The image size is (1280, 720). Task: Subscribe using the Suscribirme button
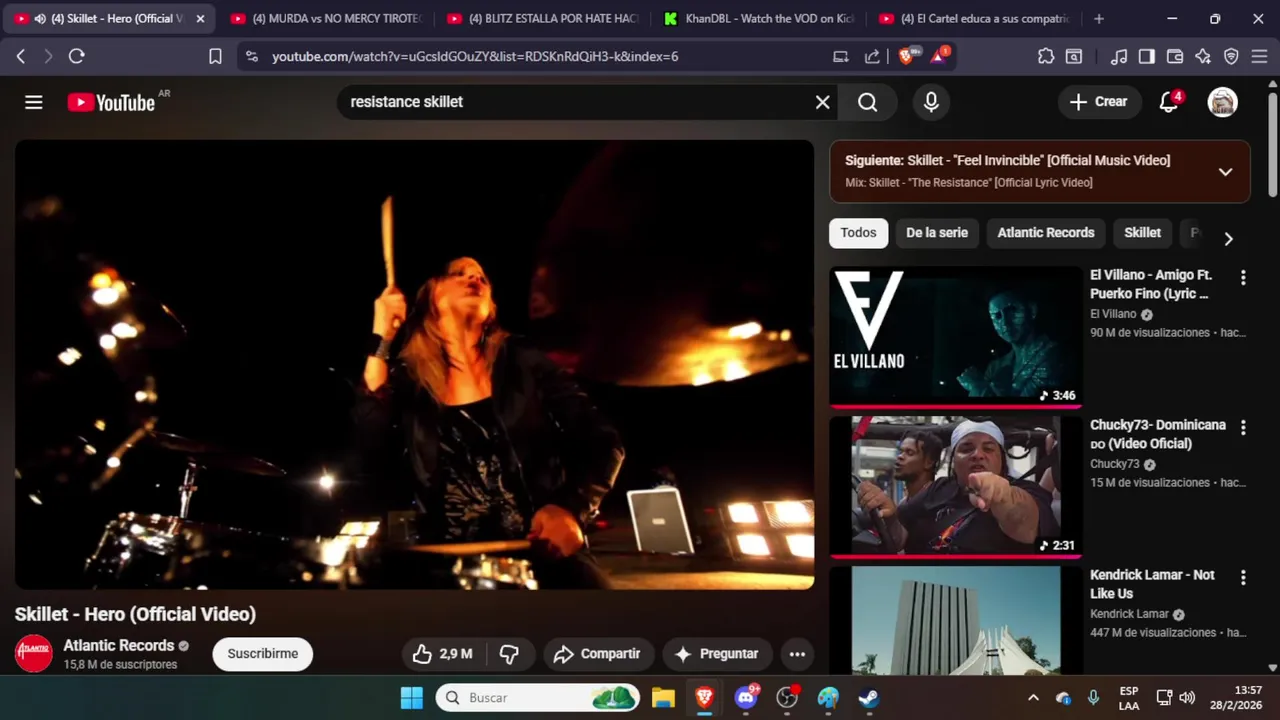[x=262, y=654]
